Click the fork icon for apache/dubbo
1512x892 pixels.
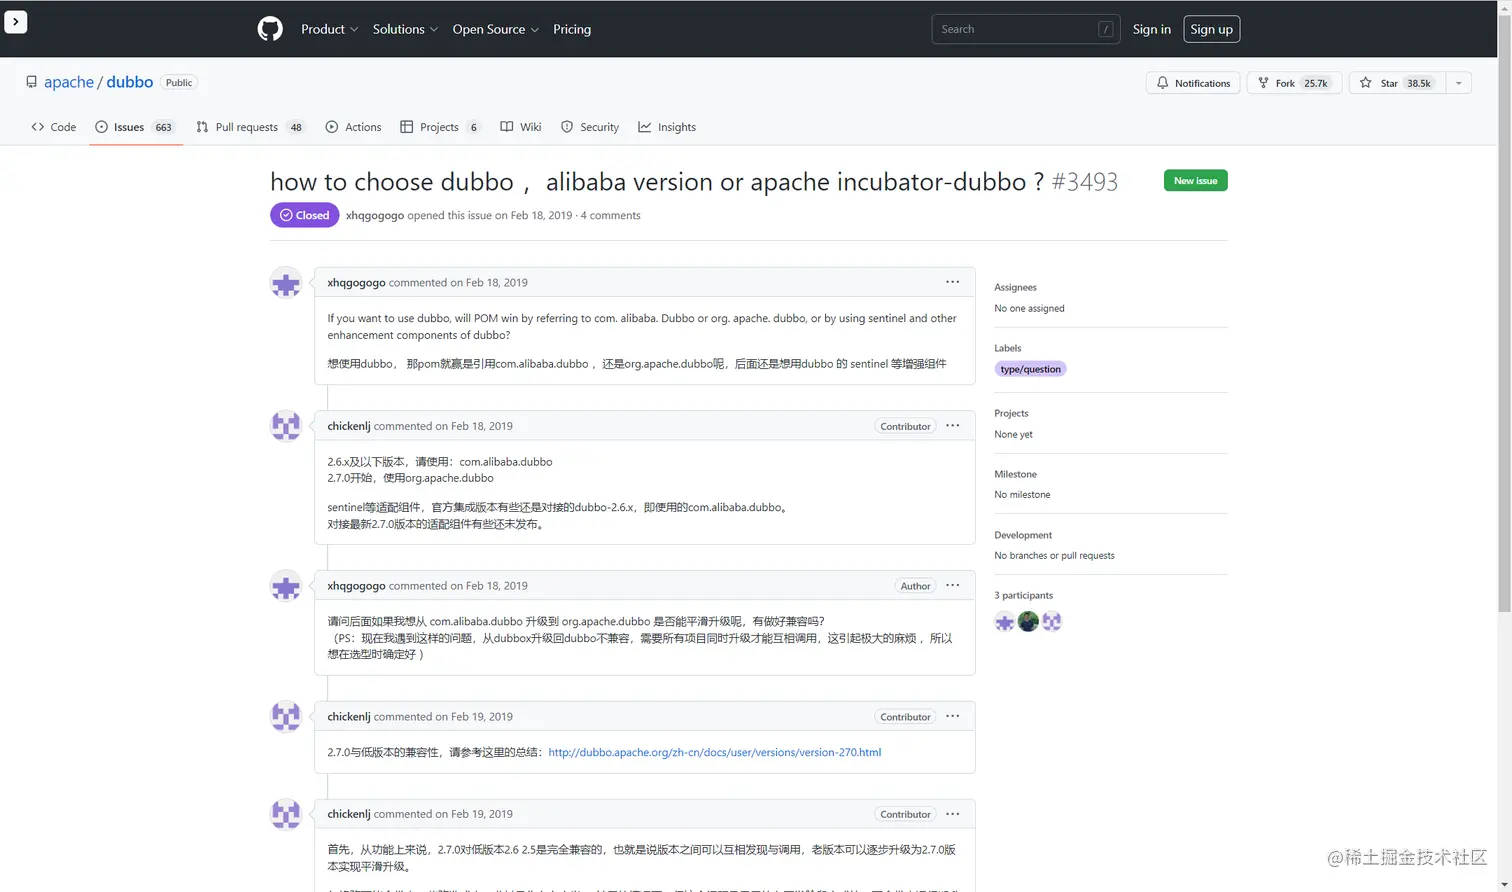(1264, 82)
